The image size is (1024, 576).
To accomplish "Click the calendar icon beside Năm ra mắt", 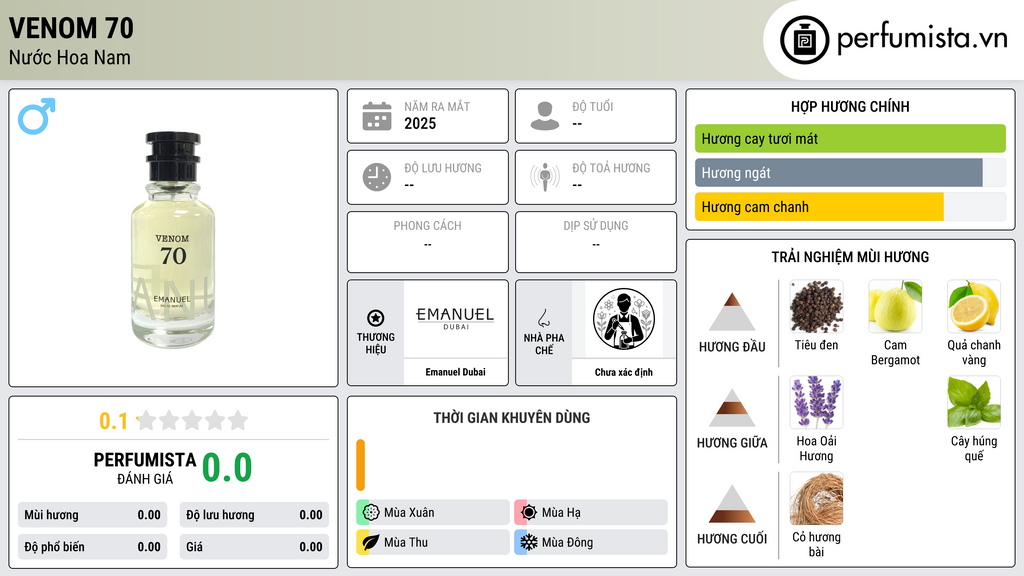I will coord(377,116).
